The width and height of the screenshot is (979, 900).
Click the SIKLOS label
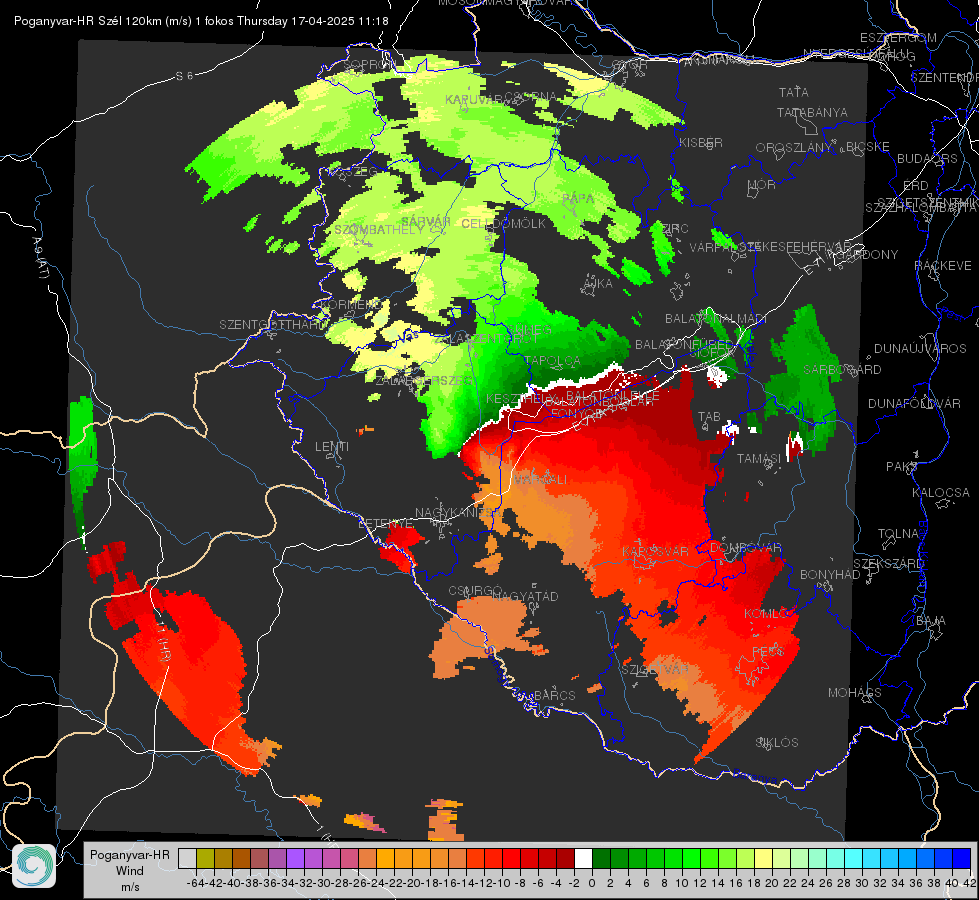tap(777, 743)
